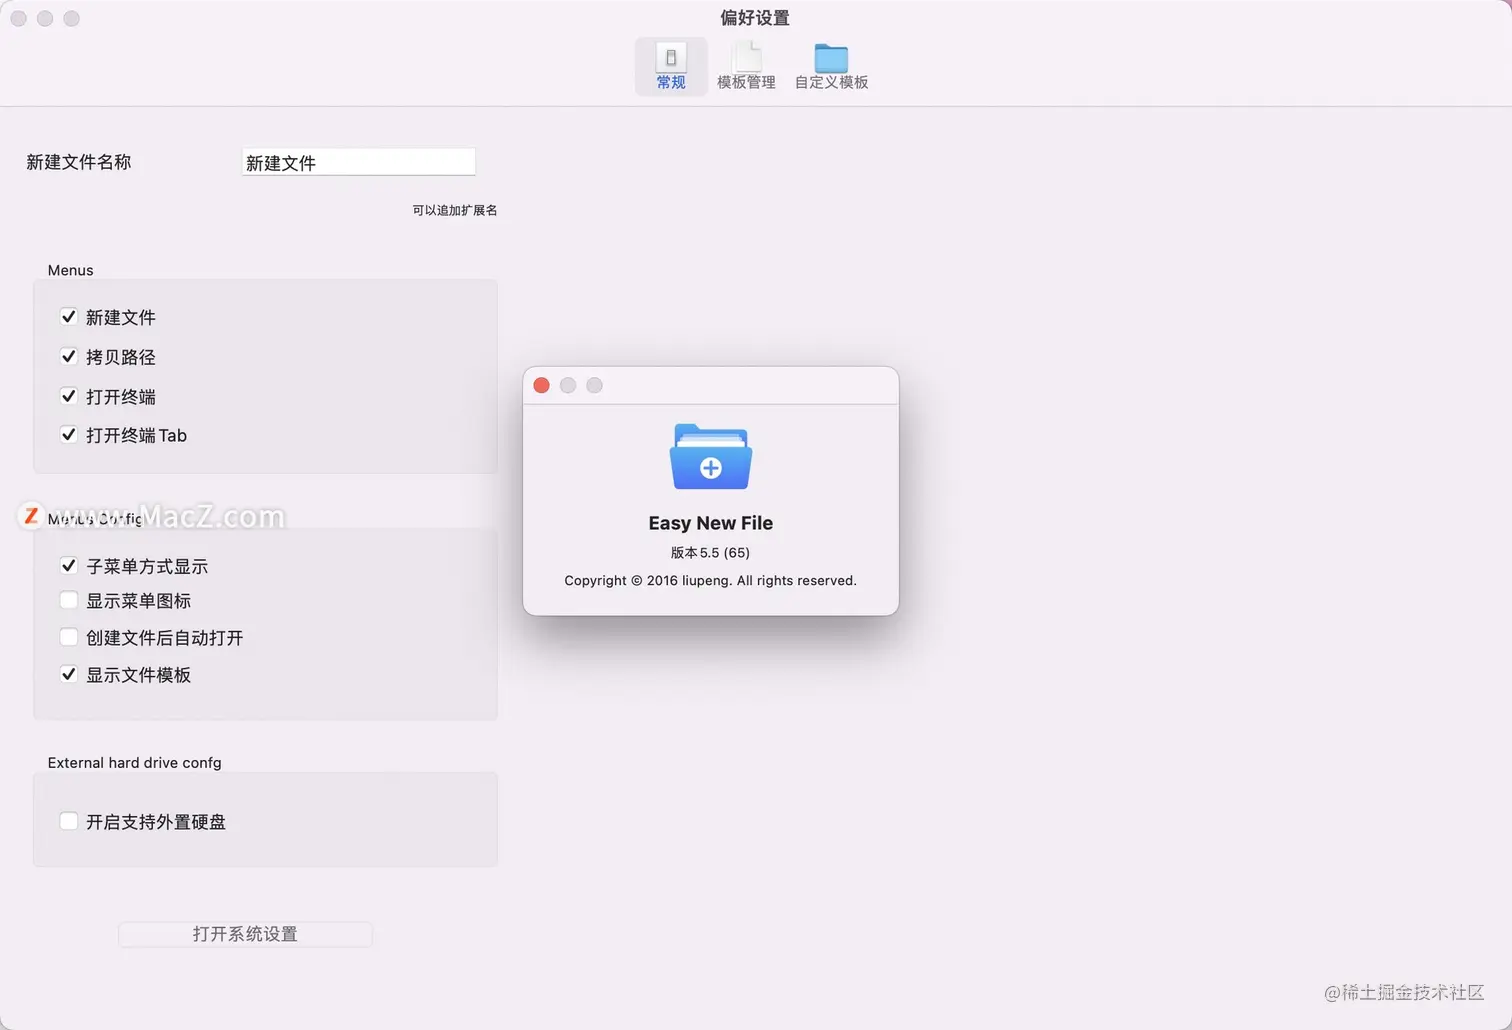The image size is (1512, 1030).
Task: Click the External hard drive confg label
Action: 135,762
